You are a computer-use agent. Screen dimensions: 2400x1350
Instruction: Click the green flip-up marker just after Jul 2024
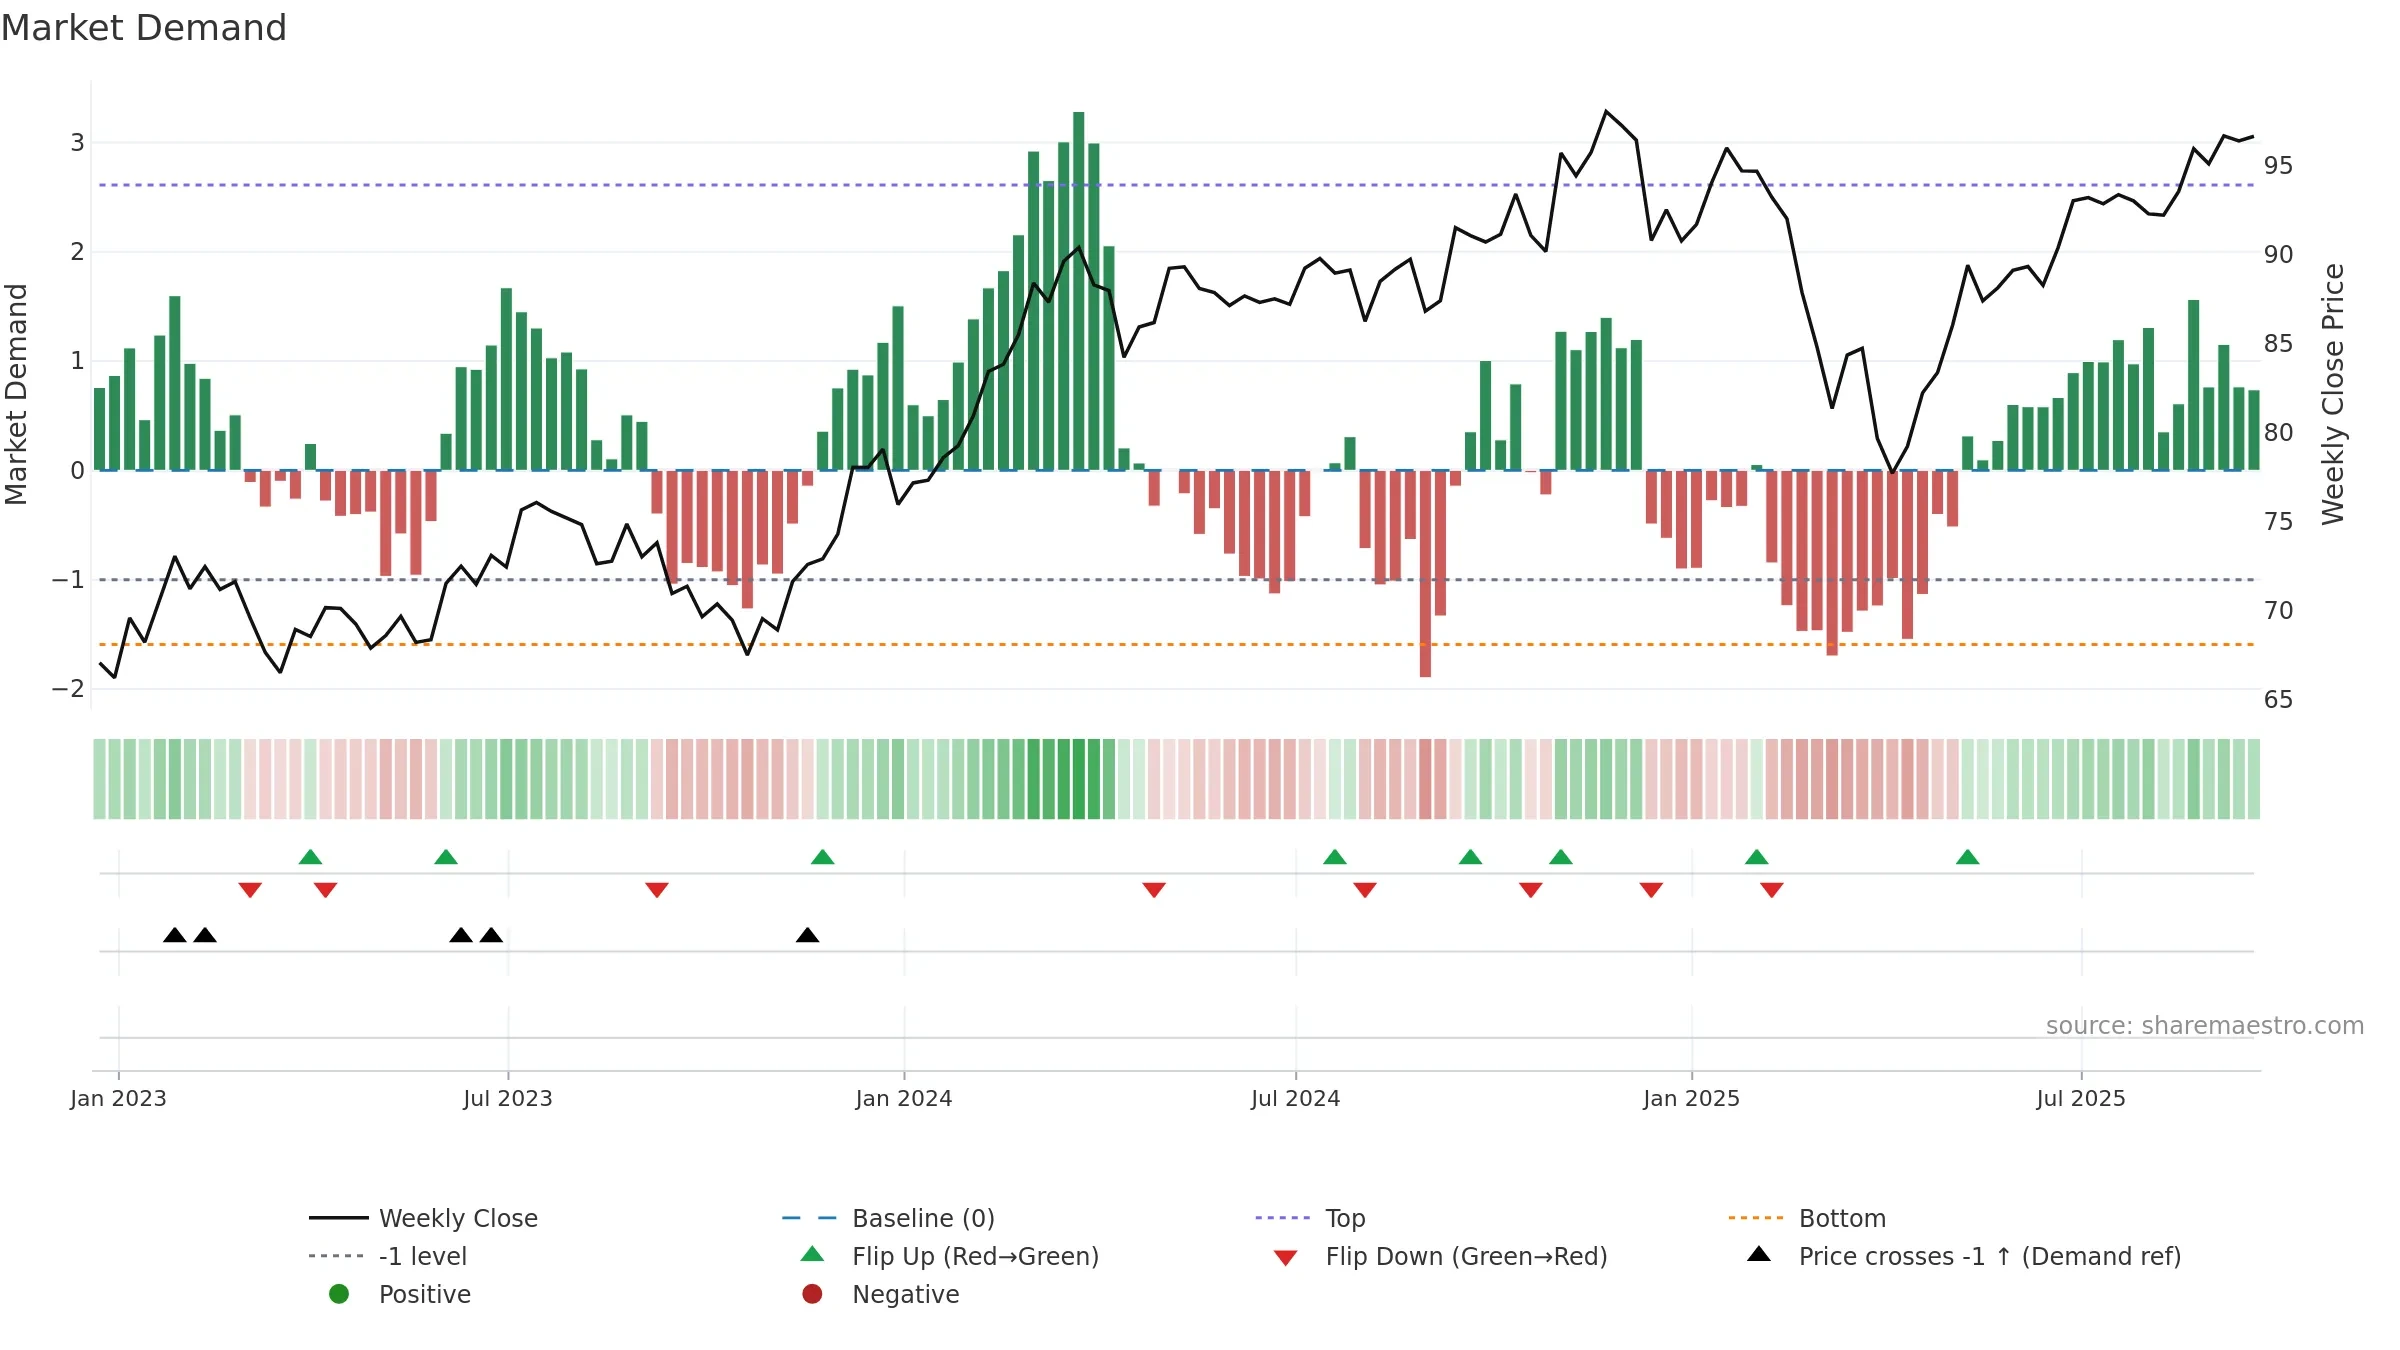coord(1335,857)
